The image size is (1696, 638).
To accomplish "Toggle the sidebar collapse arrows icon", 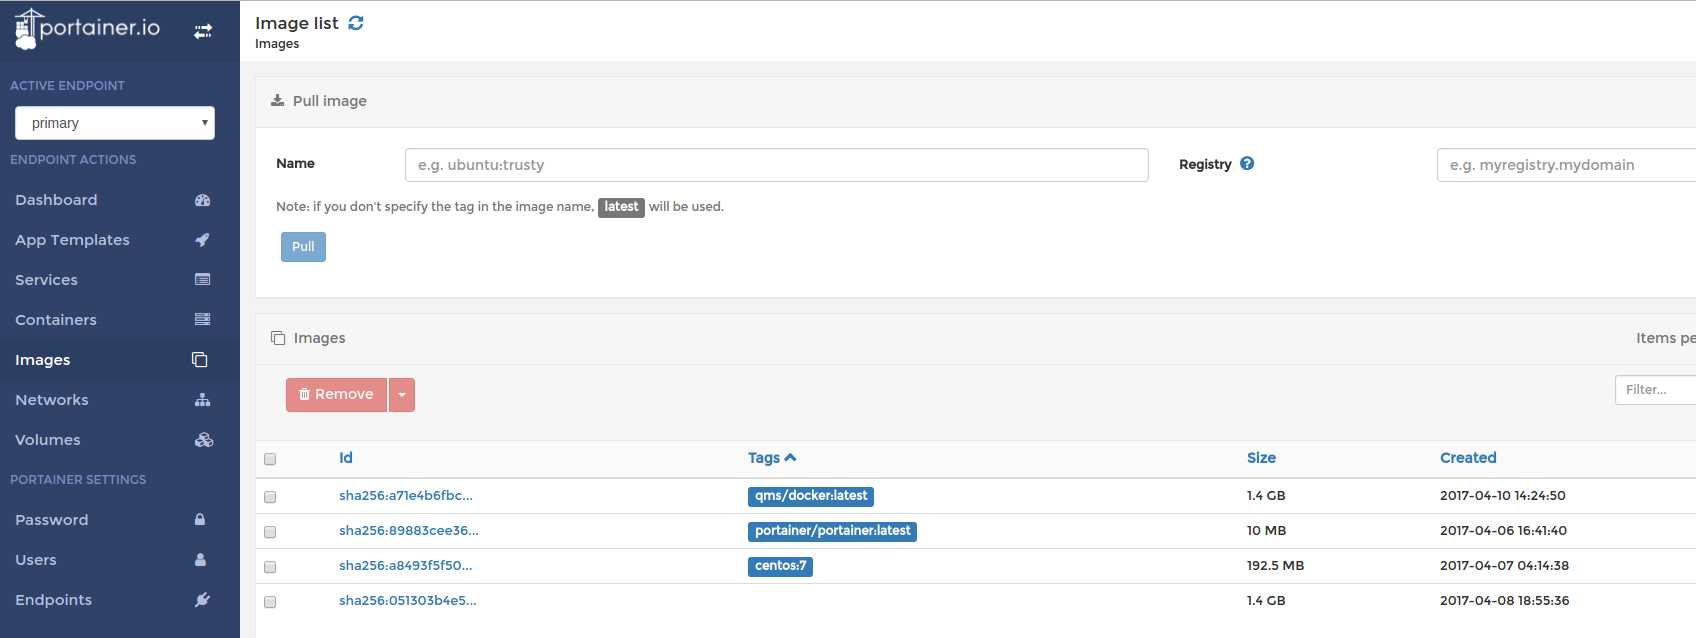I will pos(203,32).
